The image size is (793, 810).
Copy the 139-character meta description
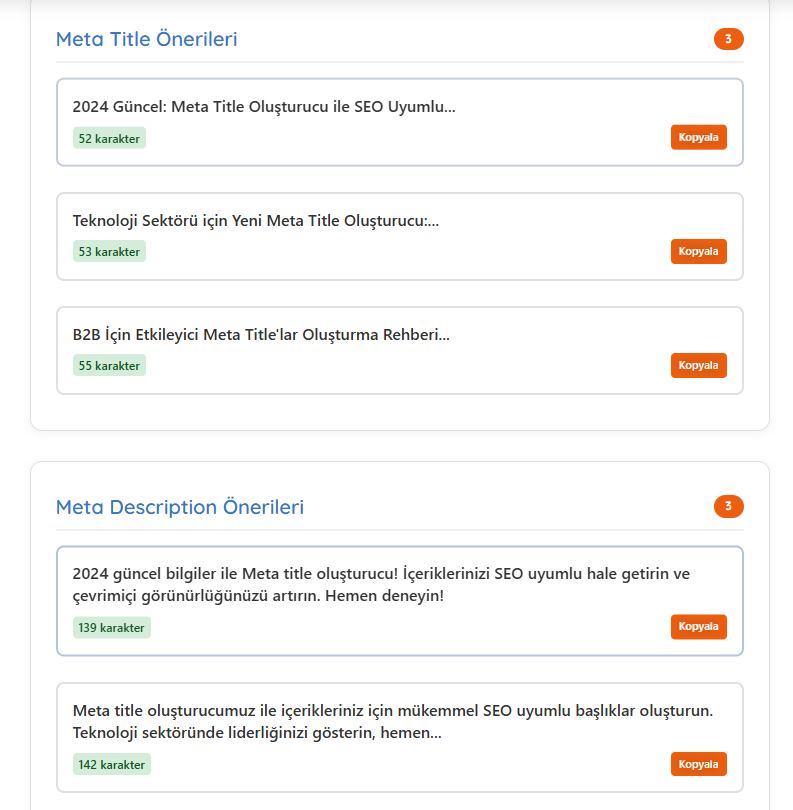pos(698,626)
